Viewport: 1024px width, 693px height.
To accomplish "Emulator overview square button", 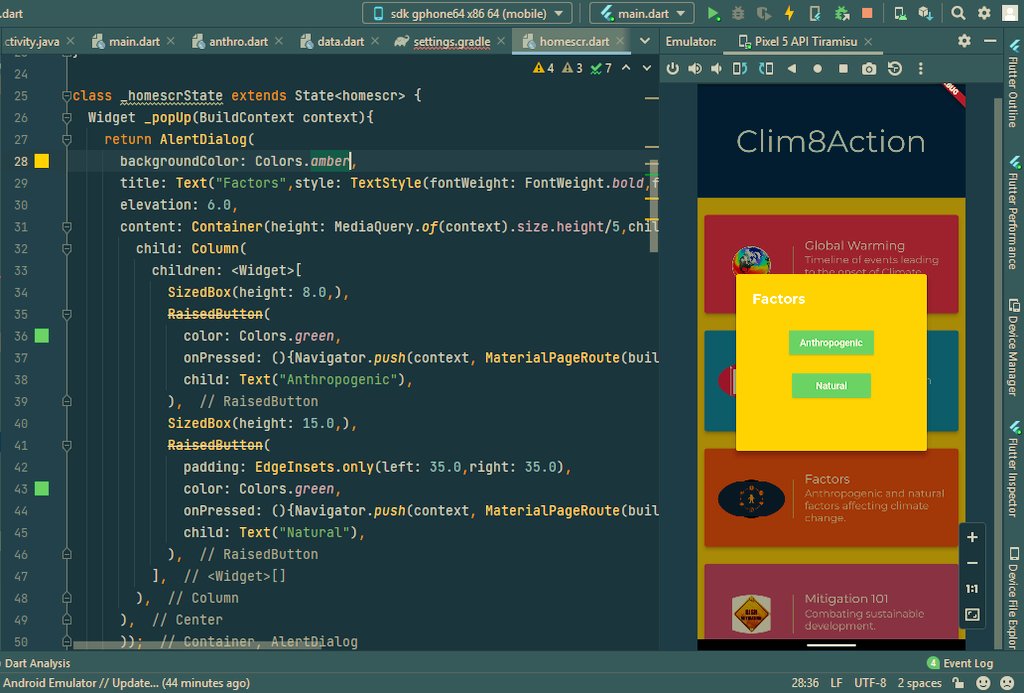I will [x=843, y=69].
